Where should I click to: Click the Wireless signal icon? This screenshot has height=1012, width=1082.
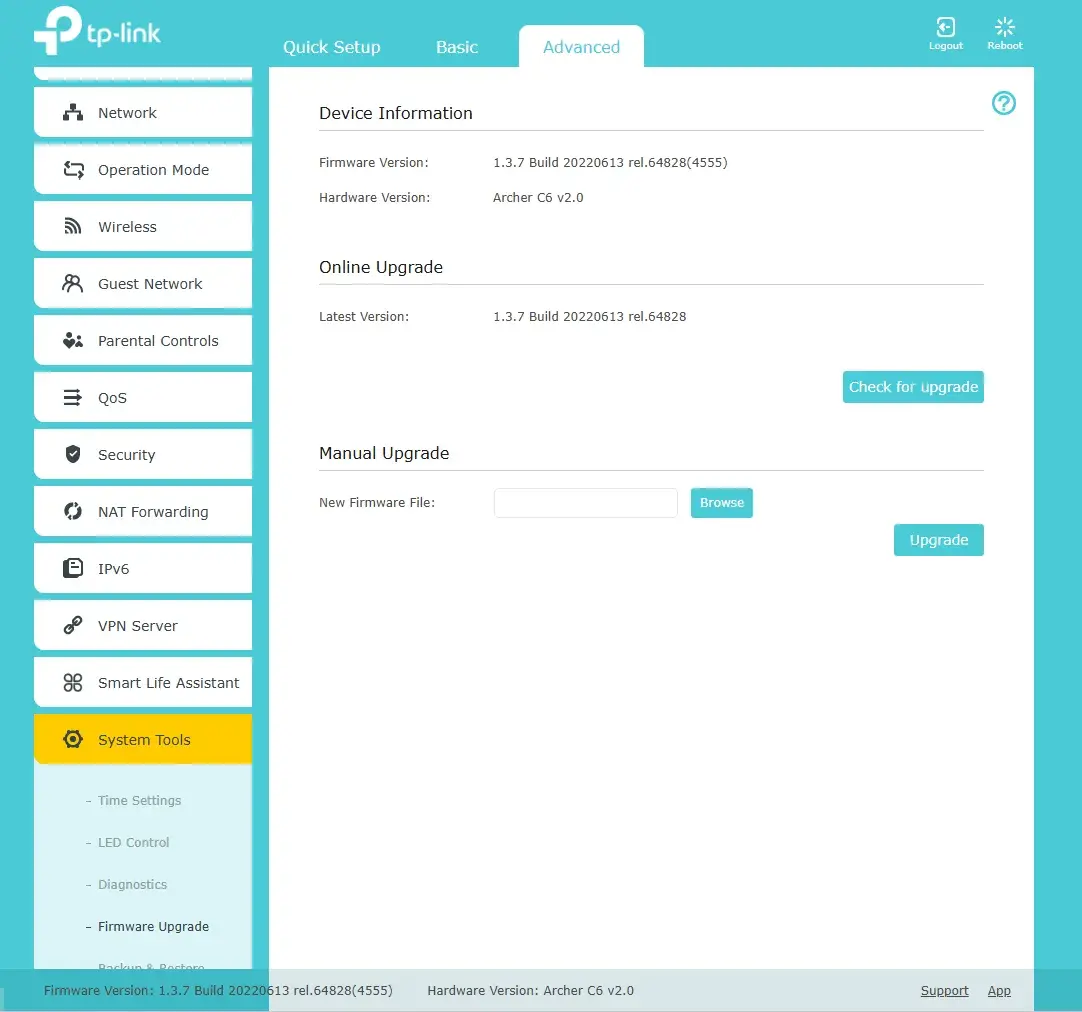point(72,226)
